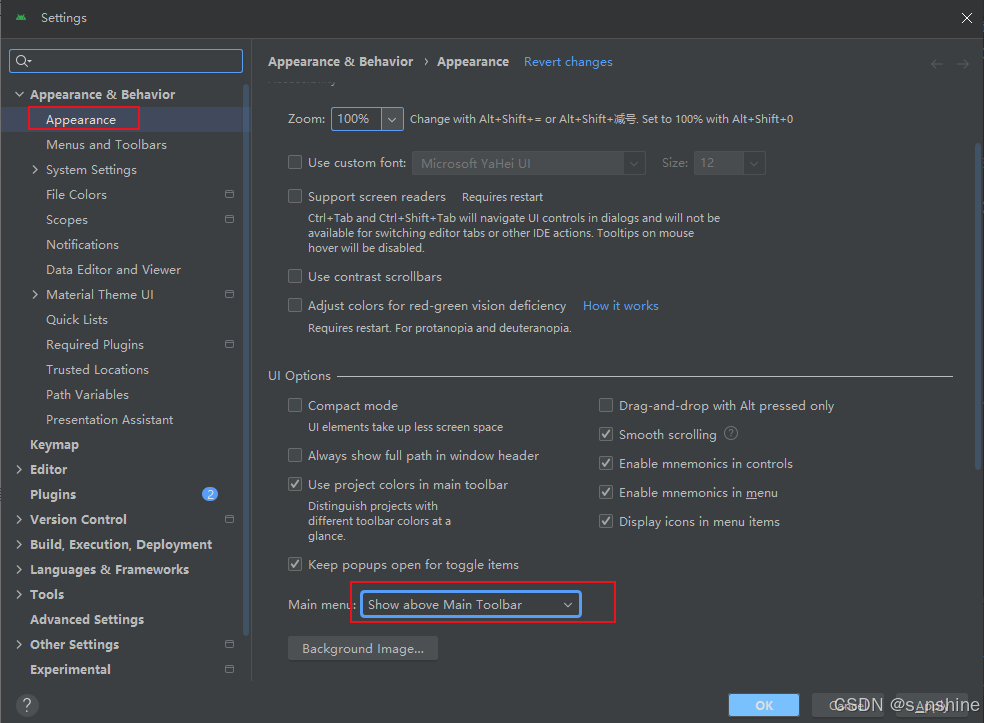This screenshot has width=984, height=723.
Task: Open the Plugins settings page
Action: click(53, 495)
